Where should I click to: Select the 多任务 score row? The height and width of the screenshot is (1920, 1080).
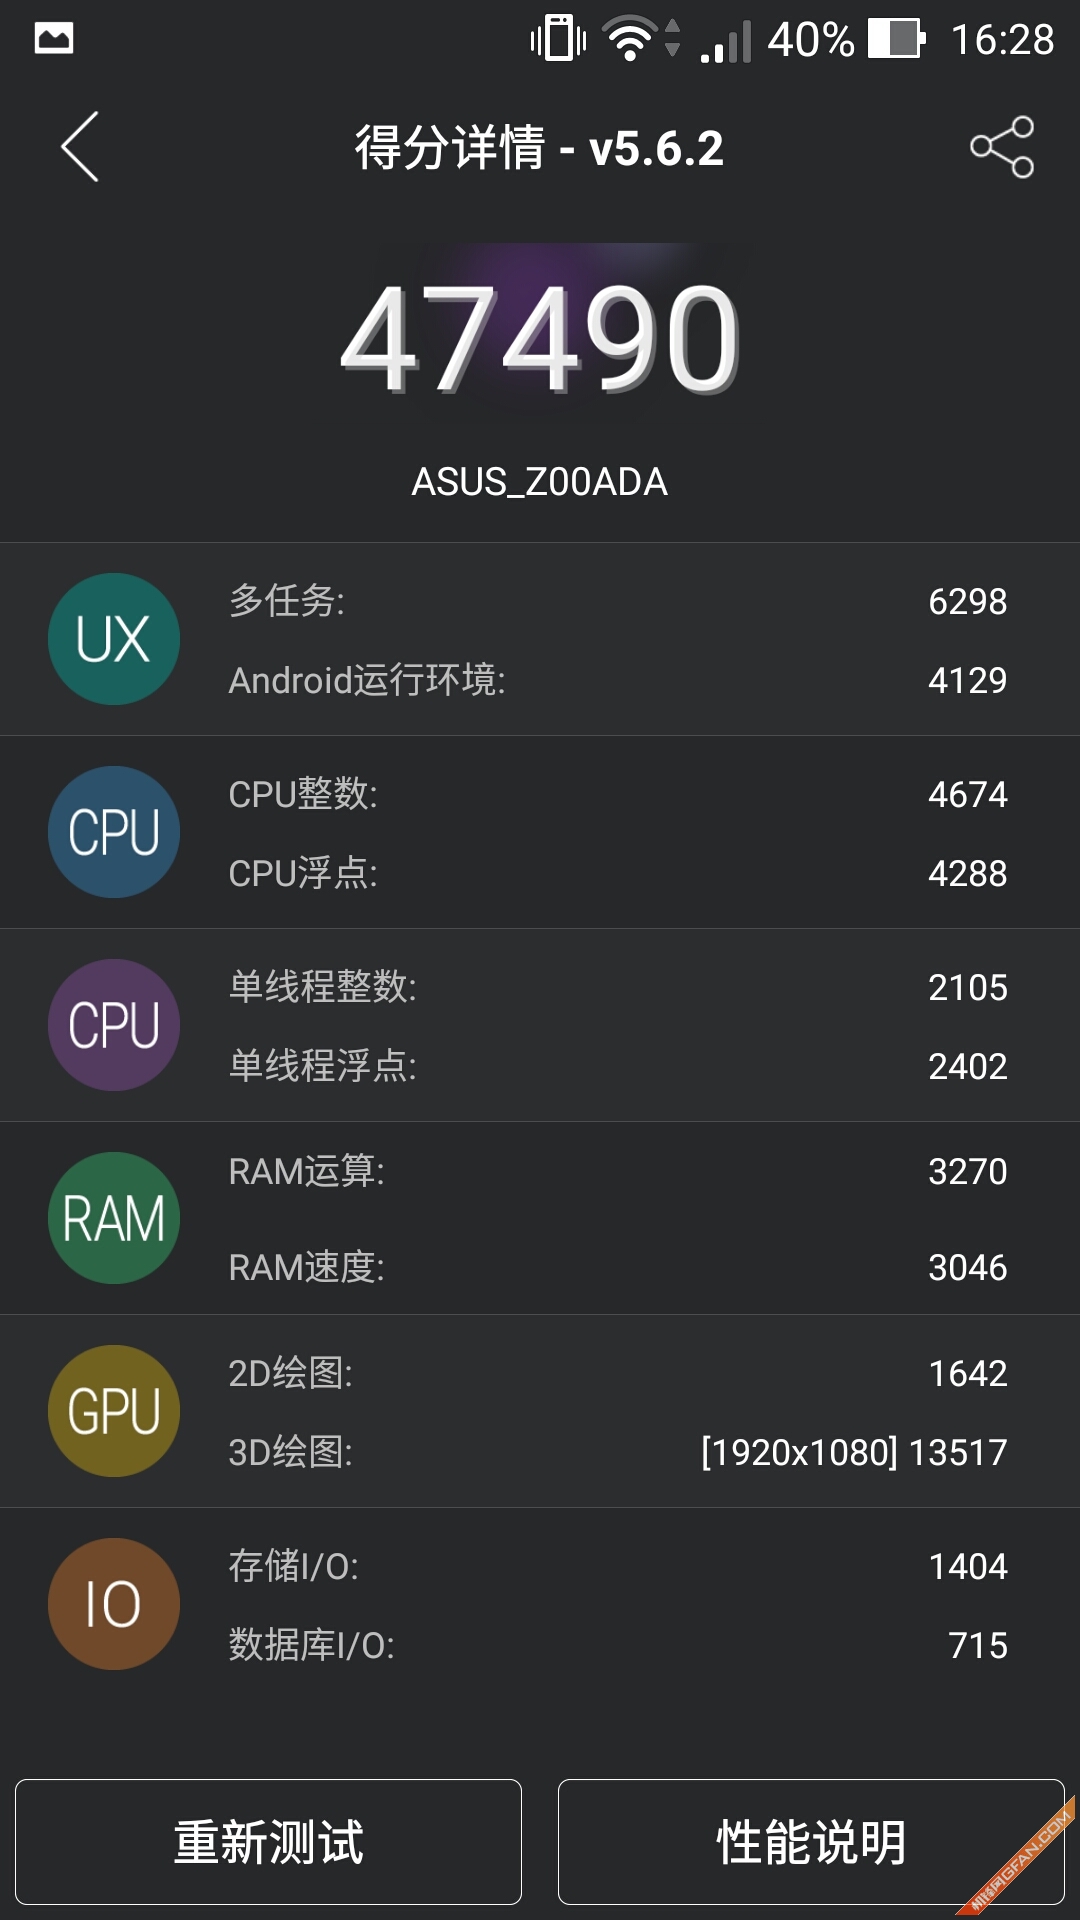(617, 601)
